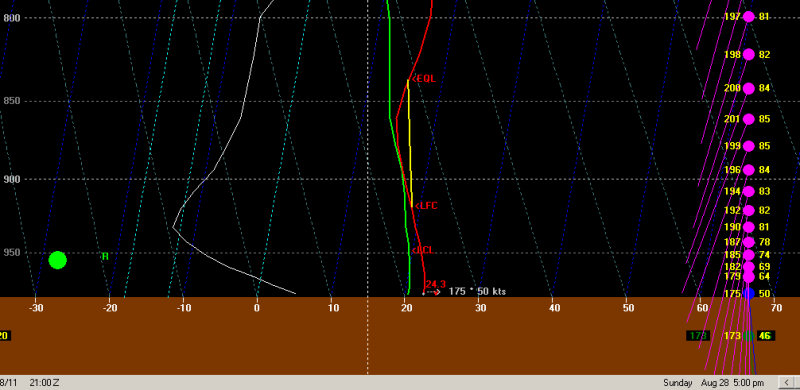This screenshot has height=390, width=800.
Task: Click the 'Aug 28' date in status bar
Action: click(714, 383)
